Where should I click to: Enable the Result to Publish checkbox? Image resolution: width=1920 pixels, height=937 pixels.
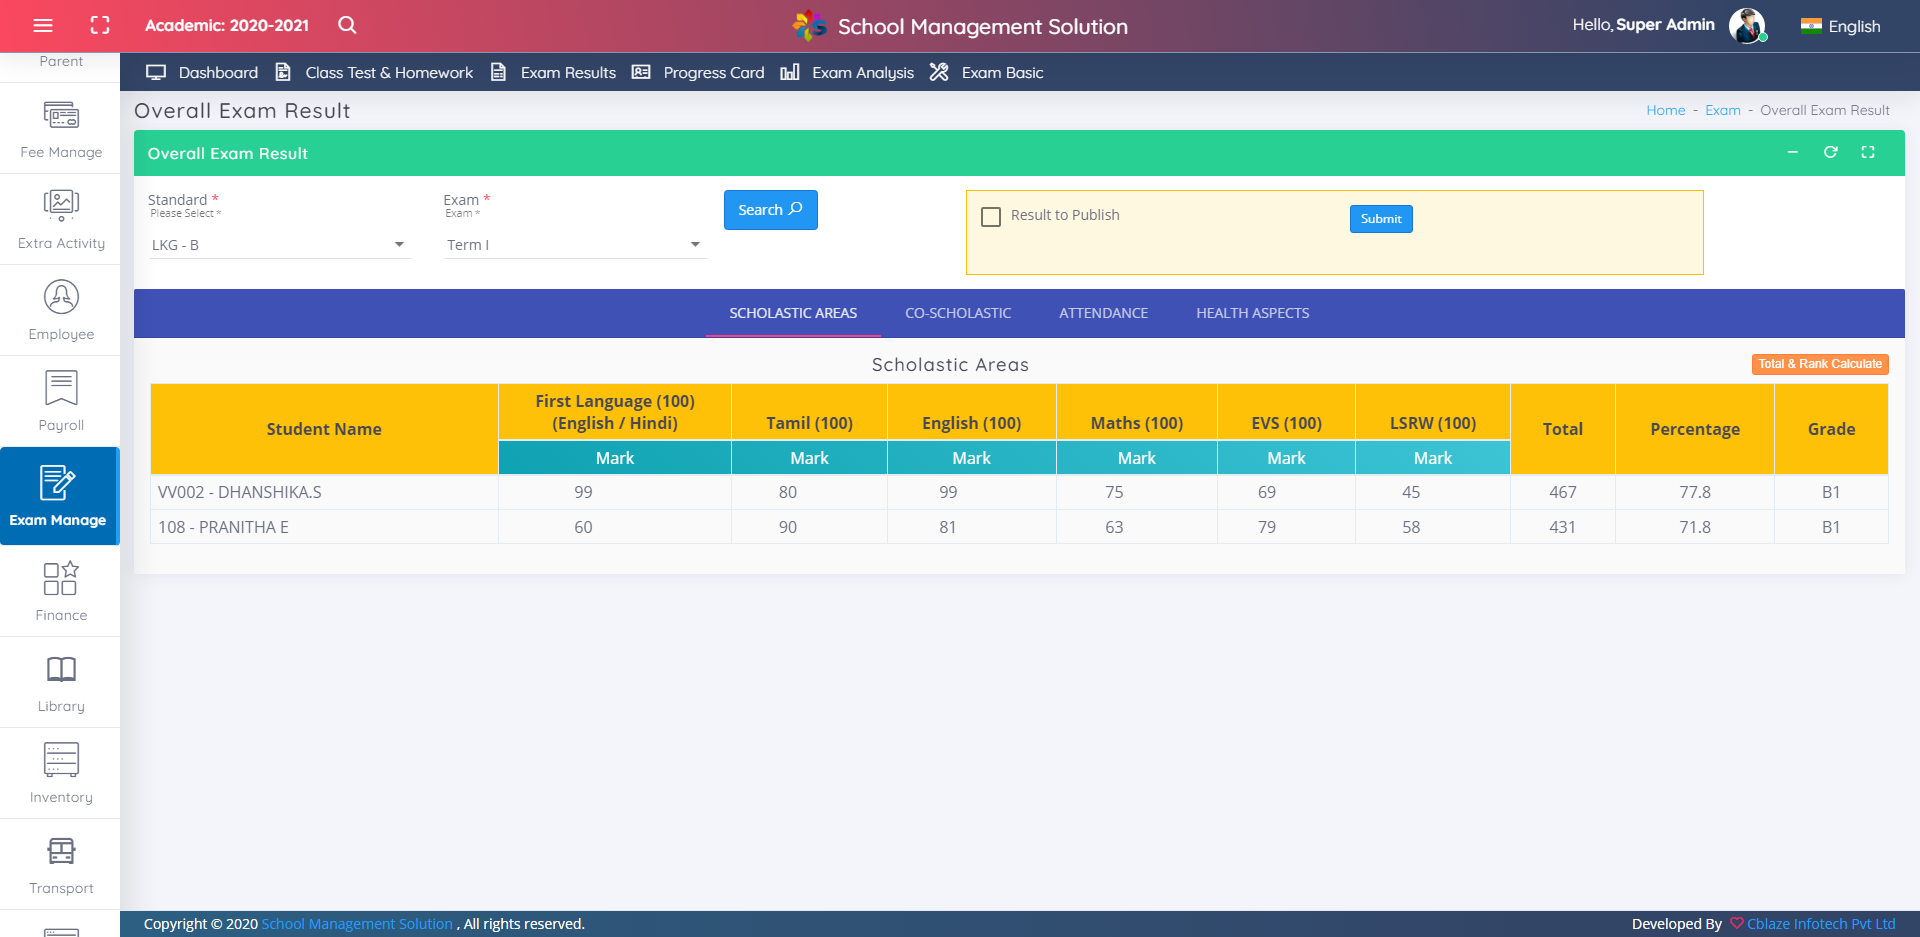991,217
